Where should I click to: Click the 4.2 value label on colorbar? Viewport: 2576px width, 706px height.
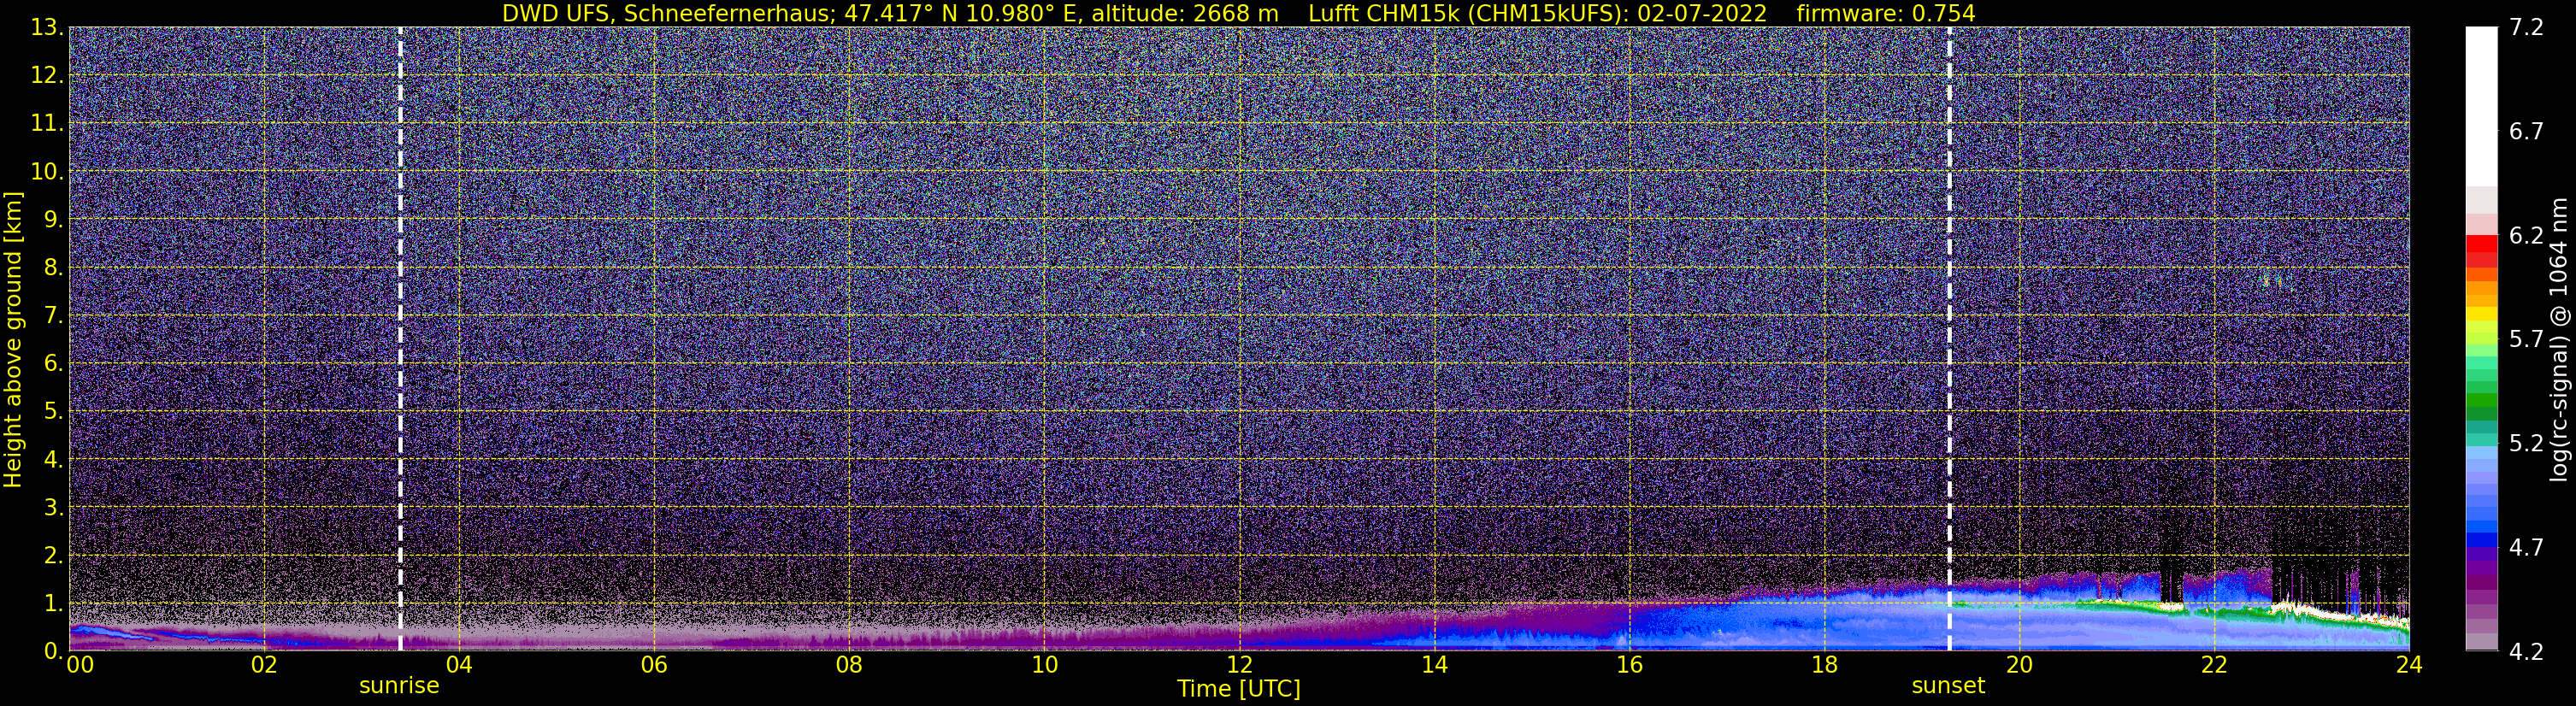pos(2525,652)
